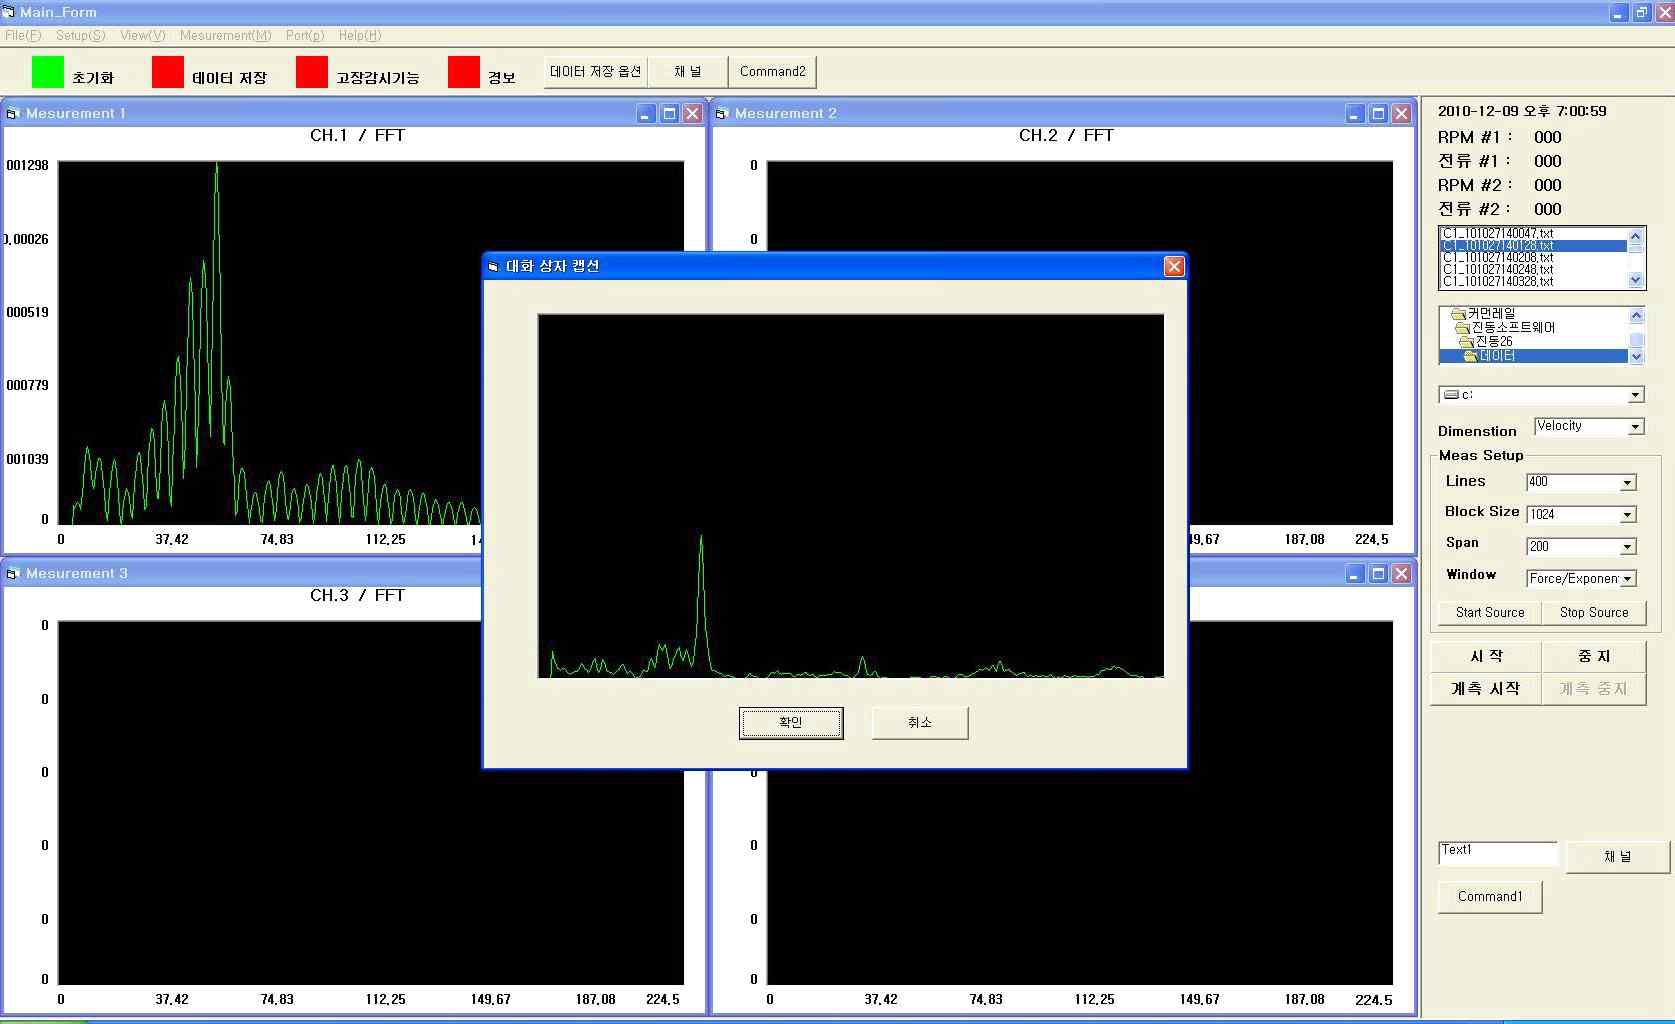This screenshot has width=1675, height=1024.
Task: Open the Span dropdown showing 200
Action: click(1628, 547)
